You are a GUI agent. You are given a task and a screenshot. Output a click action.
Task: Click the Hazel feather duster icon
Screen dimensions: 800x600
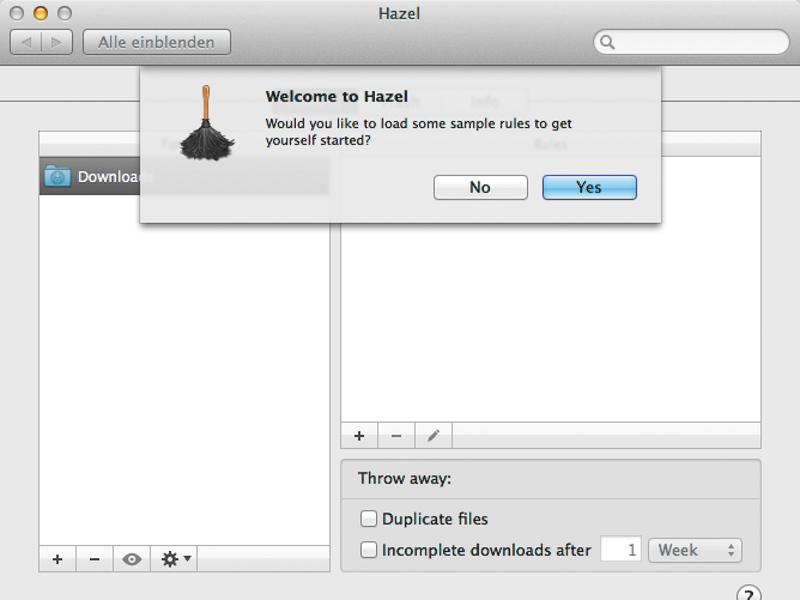click(x=207, y=123)
